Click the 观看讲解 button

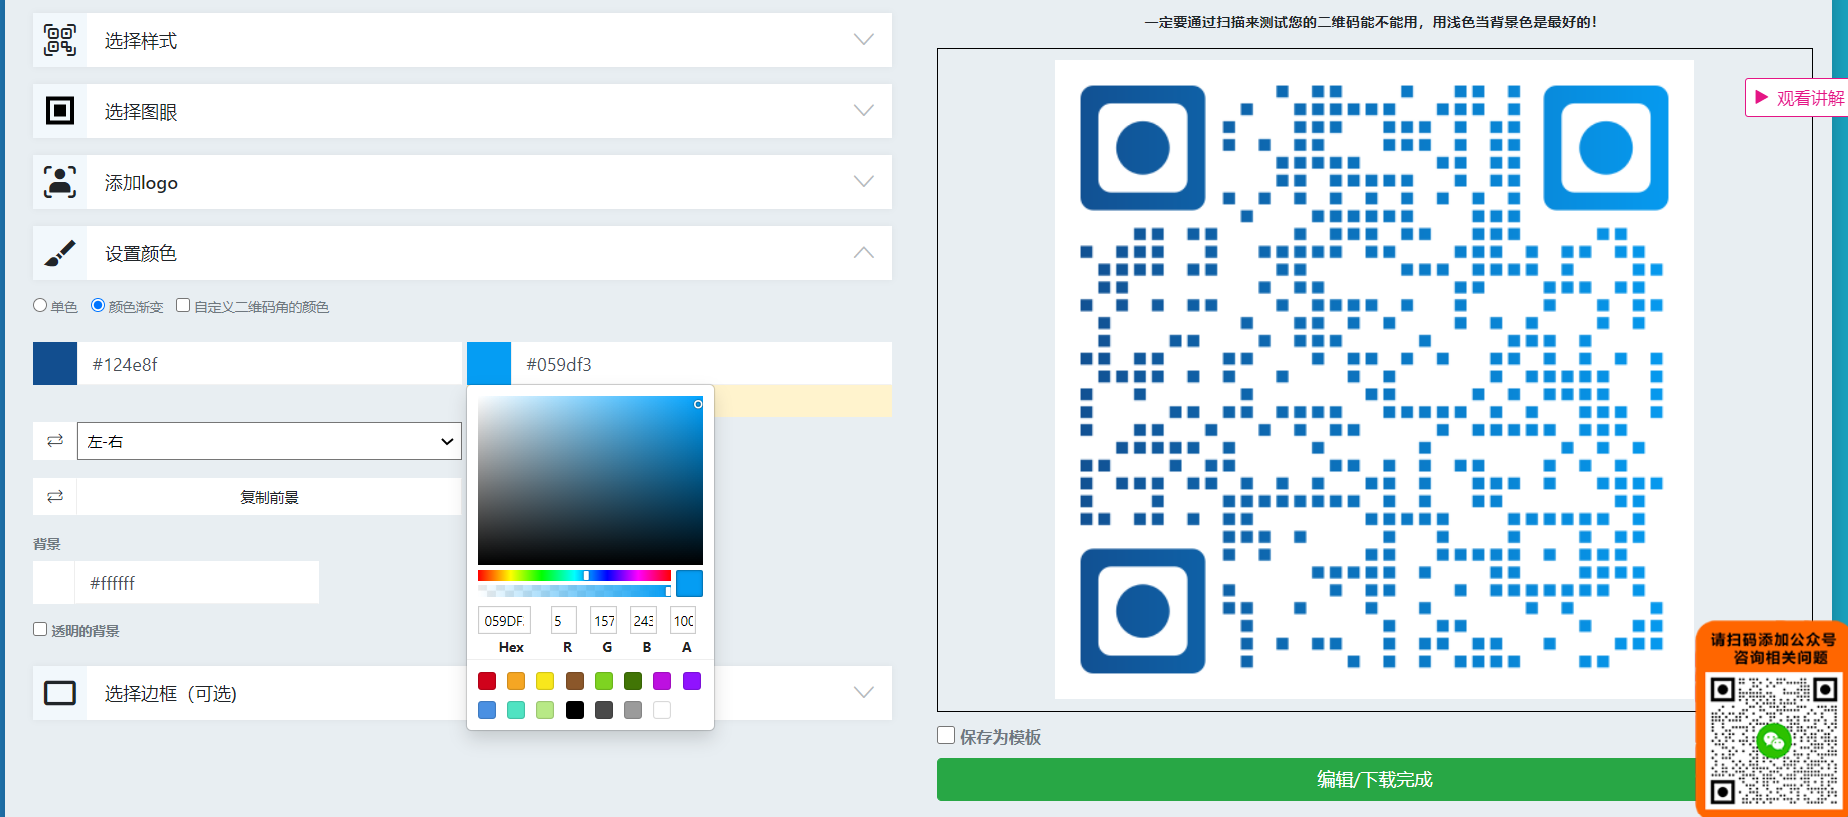point(1797,98)
